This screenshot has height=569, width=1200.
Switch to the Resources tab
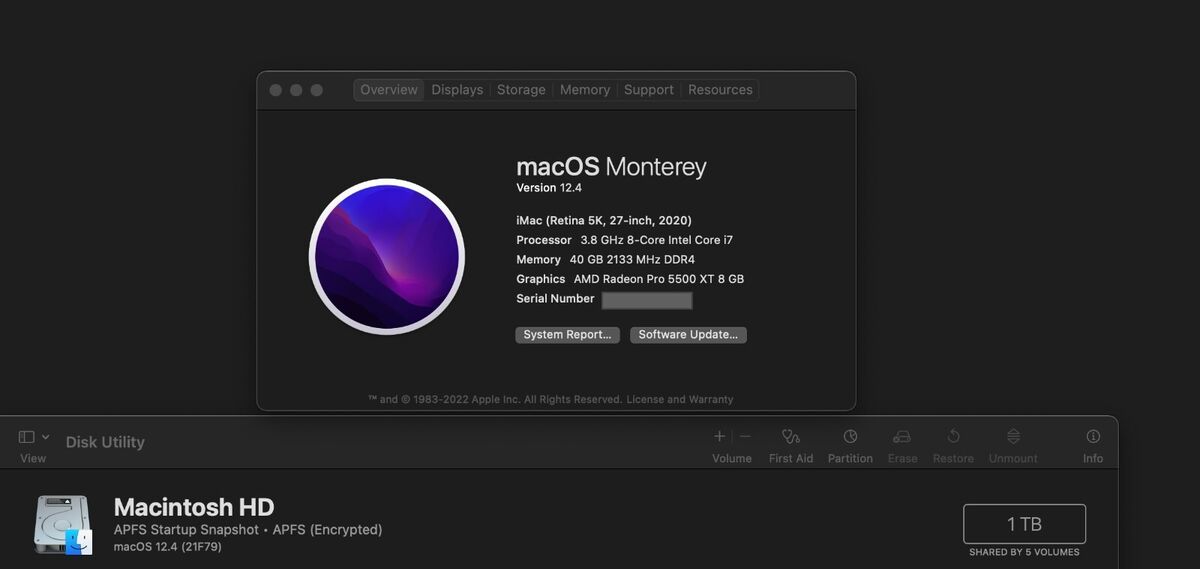720,90
